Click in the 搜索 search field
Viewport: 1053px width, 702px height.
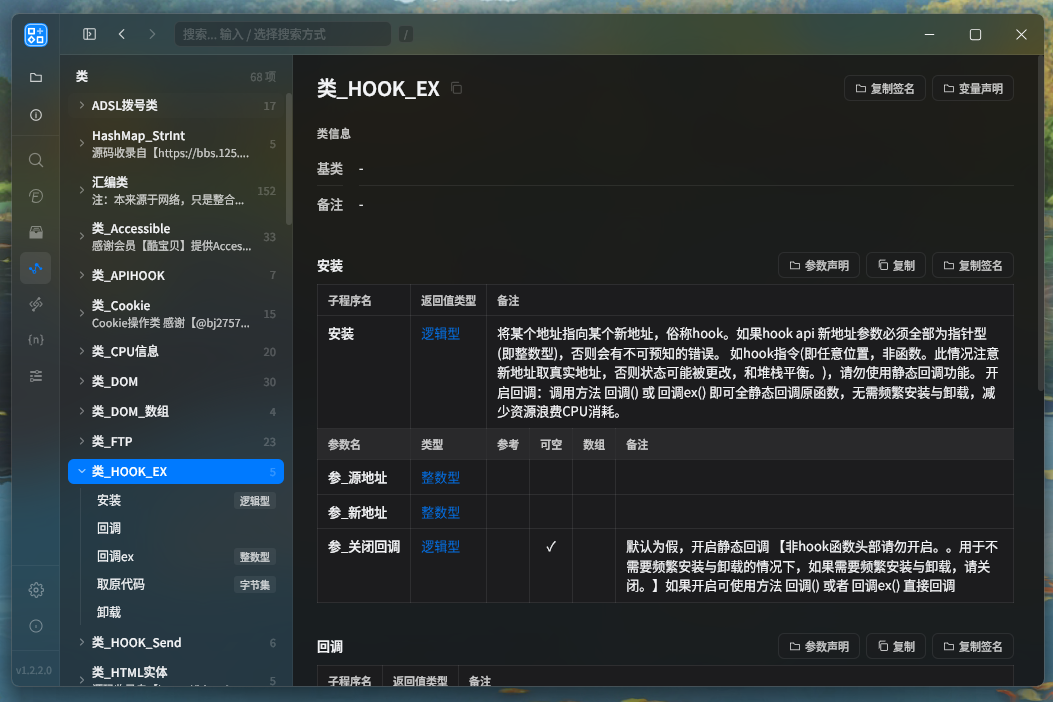point(283,34)
